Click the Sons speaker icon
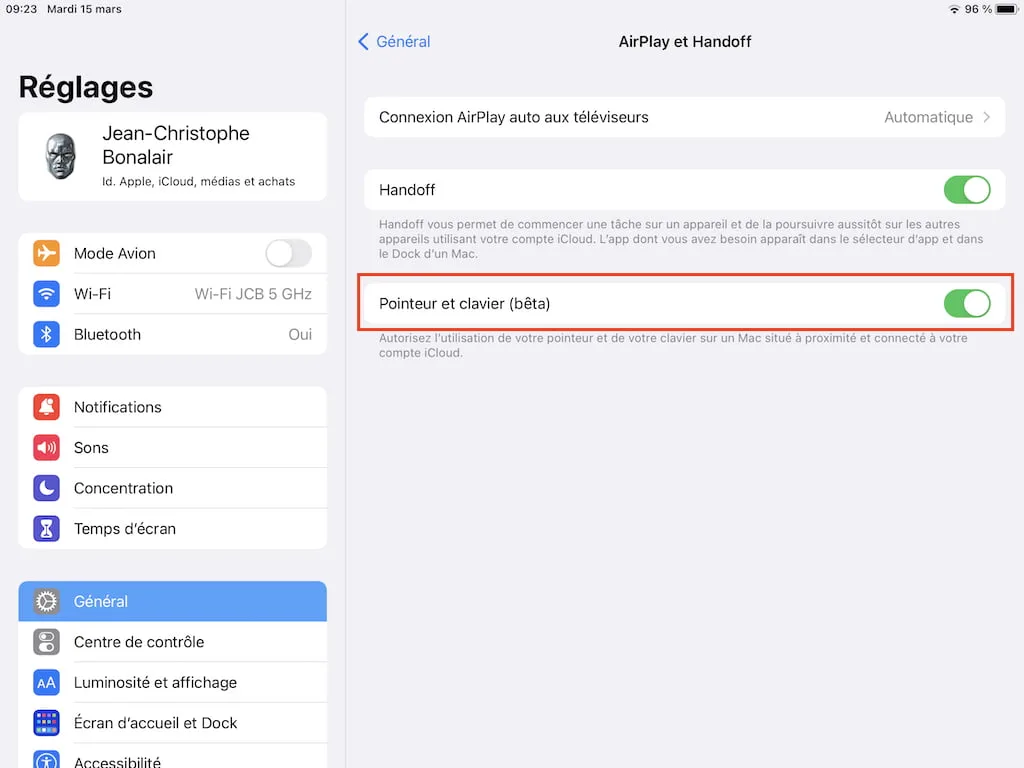The image size is (1024, 768). click(46, 448)
